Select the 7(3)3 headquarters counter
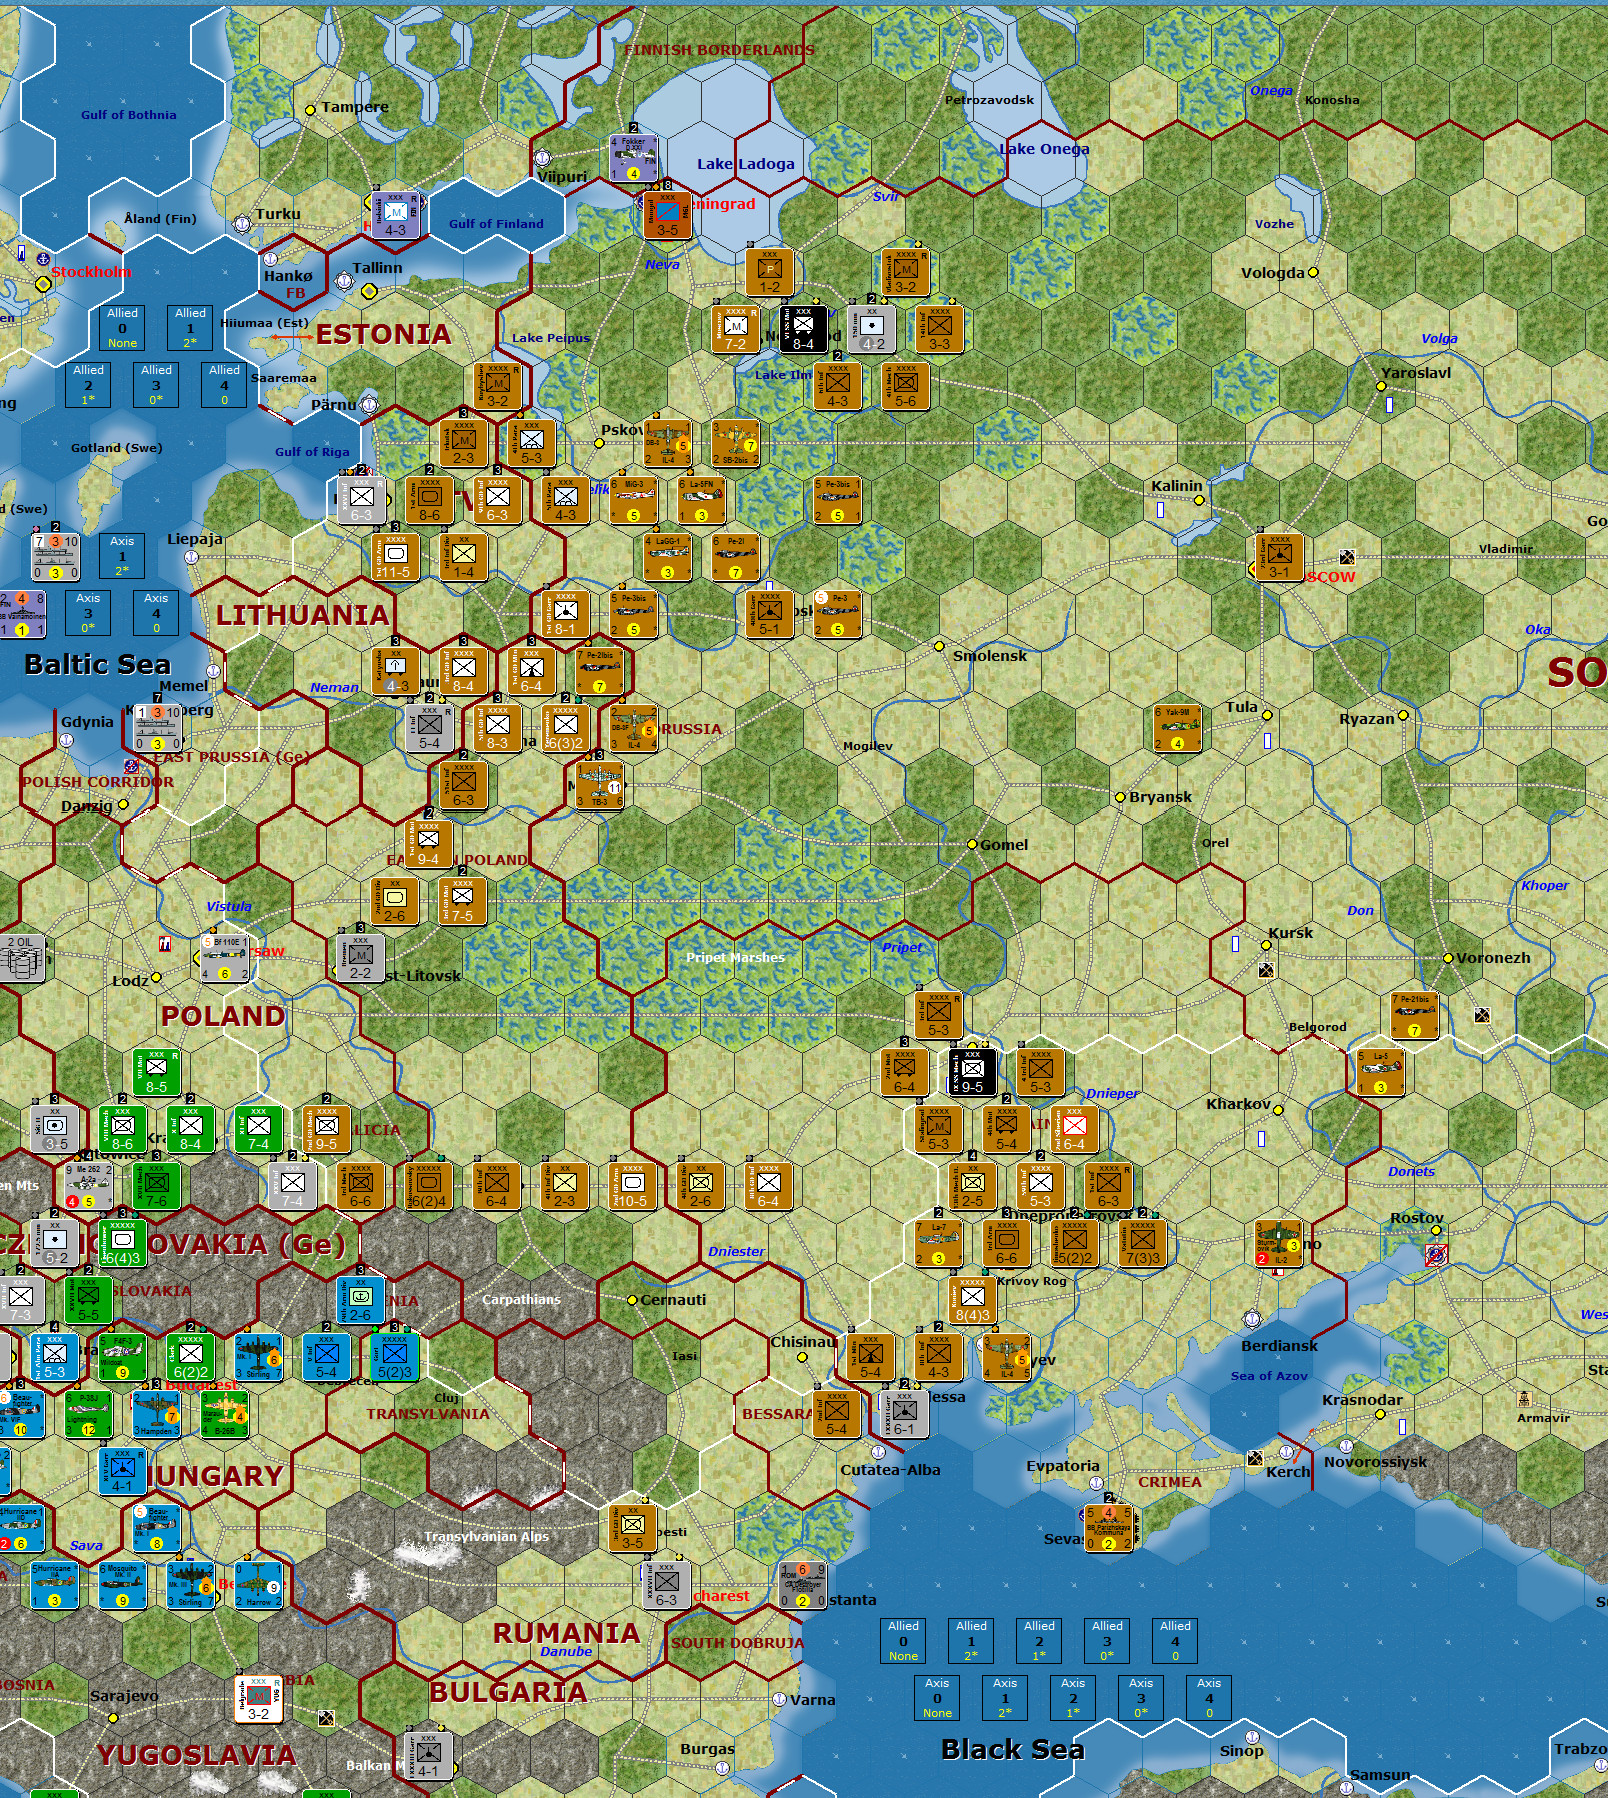Viewport: 1608px width, 1798px height. pyautogui.click(x=1142, y=1243)
